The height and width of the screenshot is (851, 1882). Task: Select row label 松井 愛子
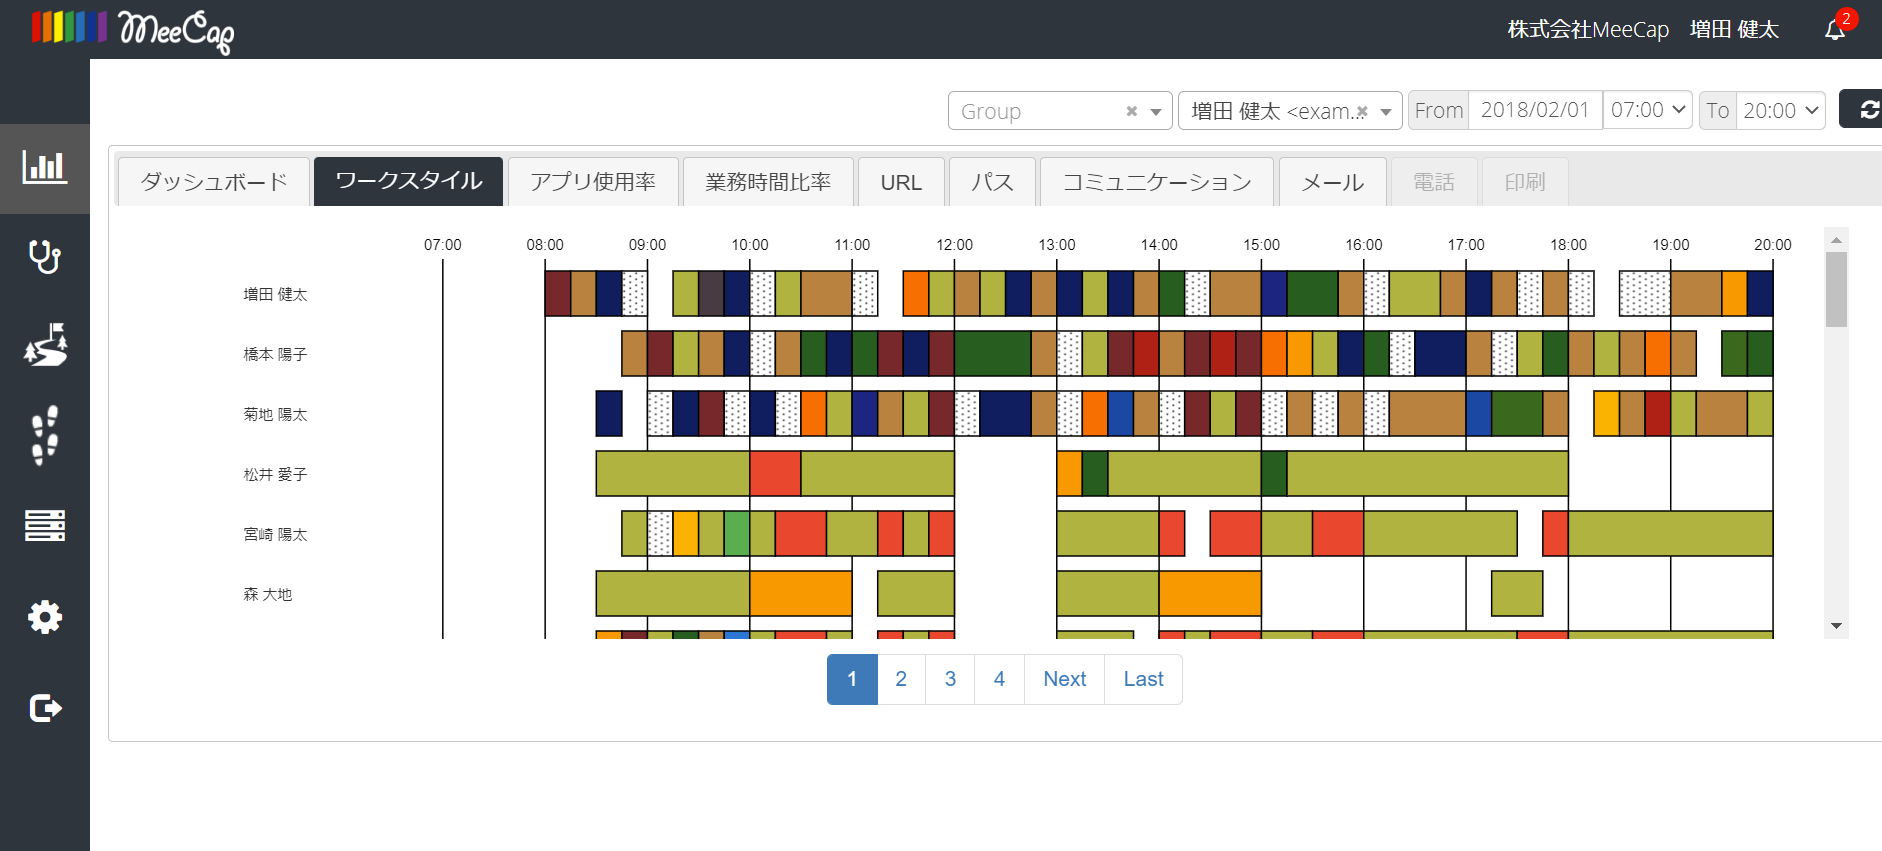click(275, 474)
